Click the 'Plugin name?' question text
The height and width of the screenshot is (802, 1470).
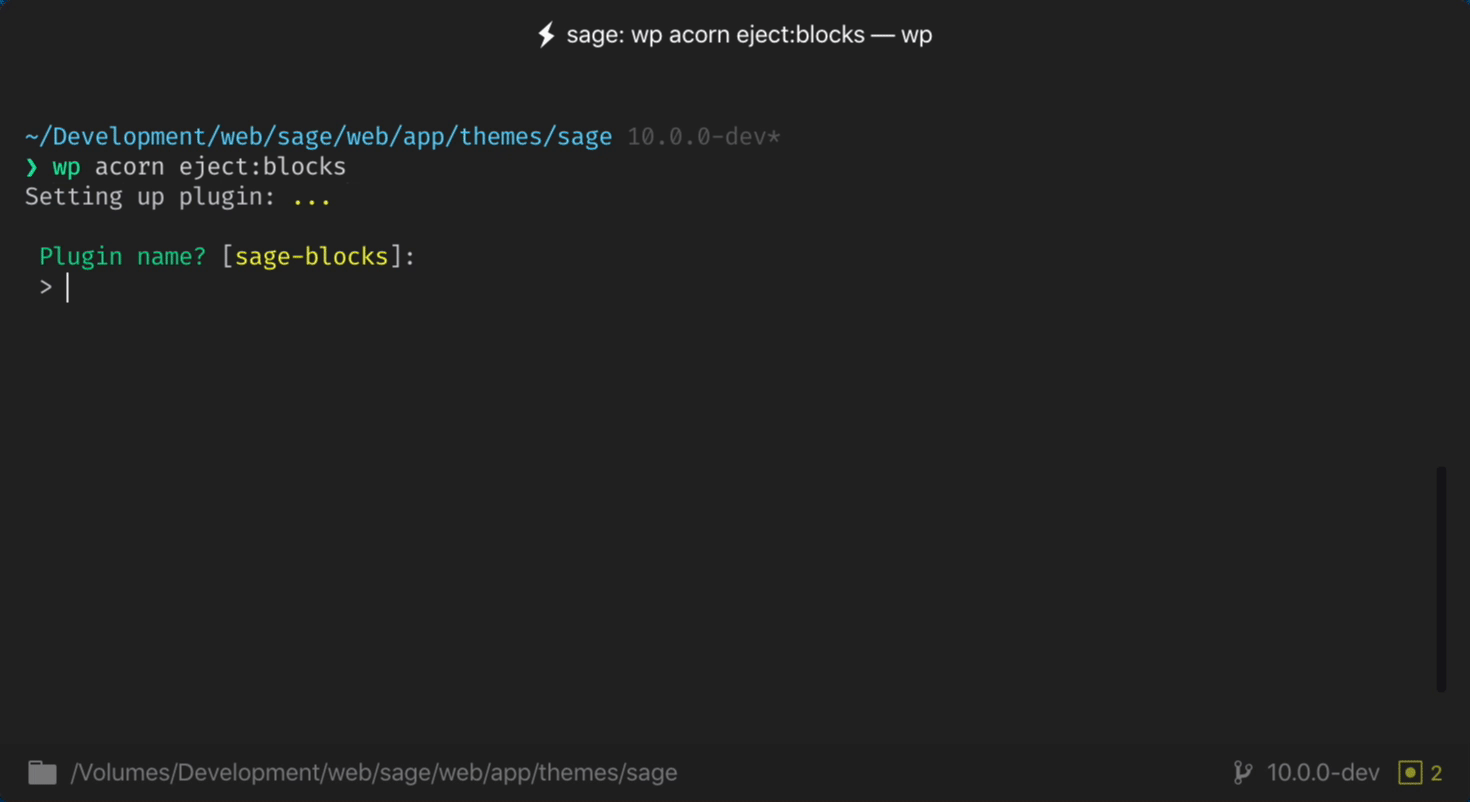pyautogui.click(x=122, y=257)
